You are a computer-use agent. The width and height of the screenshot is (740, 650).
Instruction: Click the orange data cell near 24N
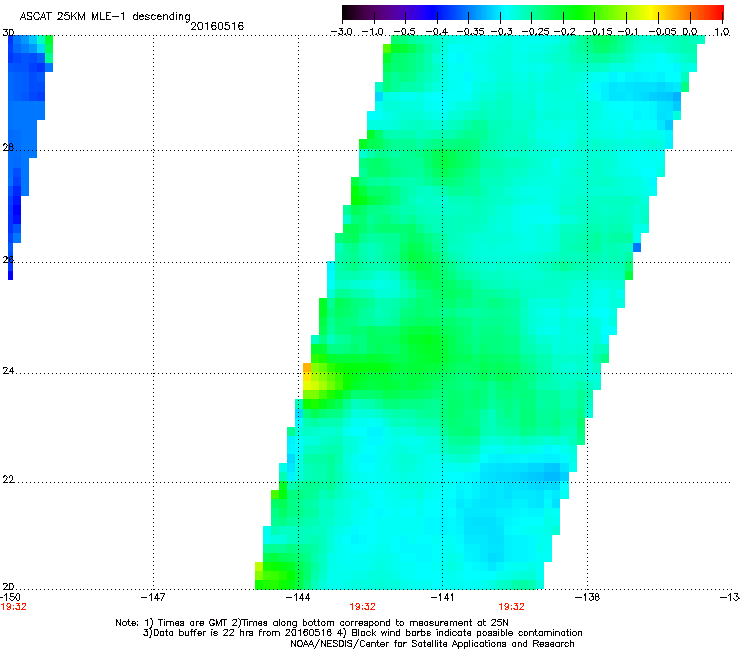point(307,368)
